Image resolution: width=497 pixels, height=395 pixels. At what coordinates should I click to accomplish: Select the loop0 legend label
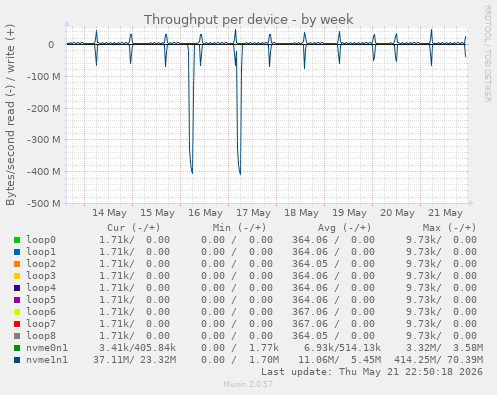tap(41, 240)
